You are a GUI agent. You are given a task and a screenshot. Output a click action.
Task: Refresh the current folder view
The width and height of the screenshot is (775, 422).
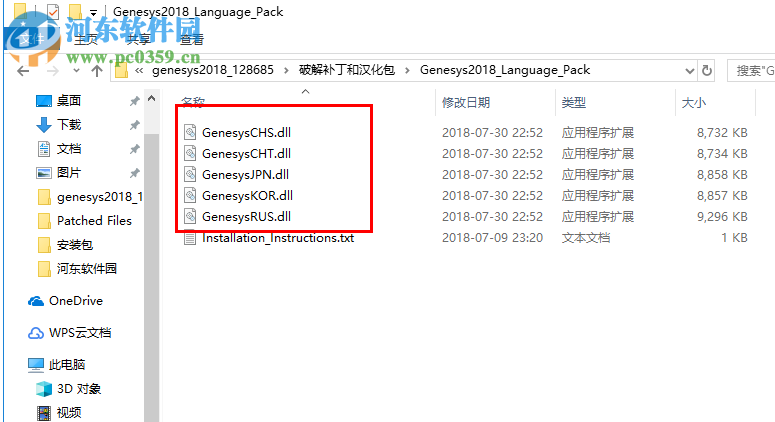(x=707, y=71)
